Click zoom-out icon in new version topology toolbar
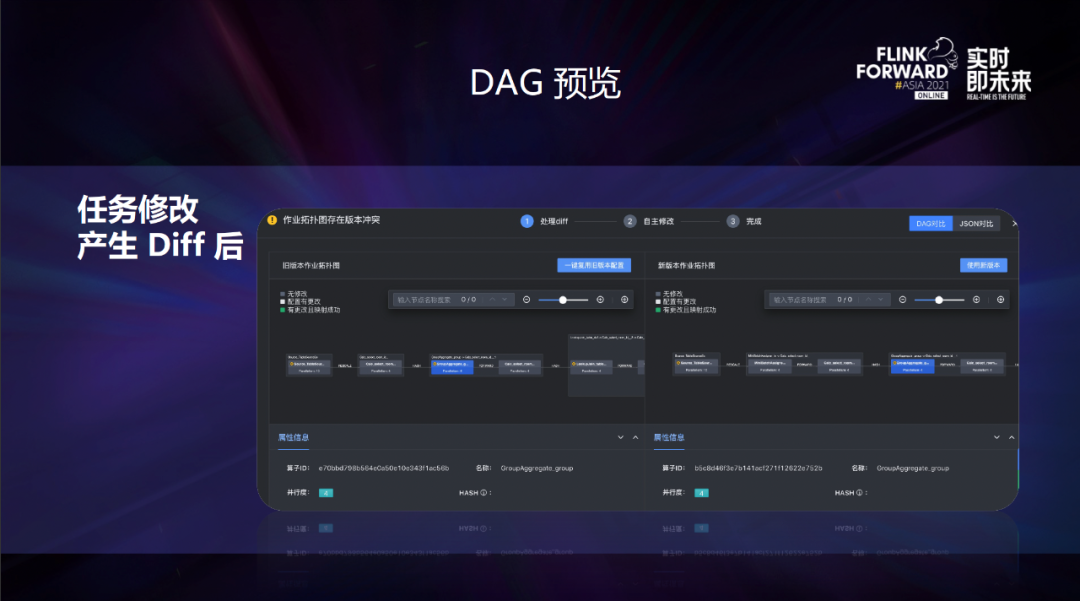Screen dimensions: 1080x601 pos(902,299)
